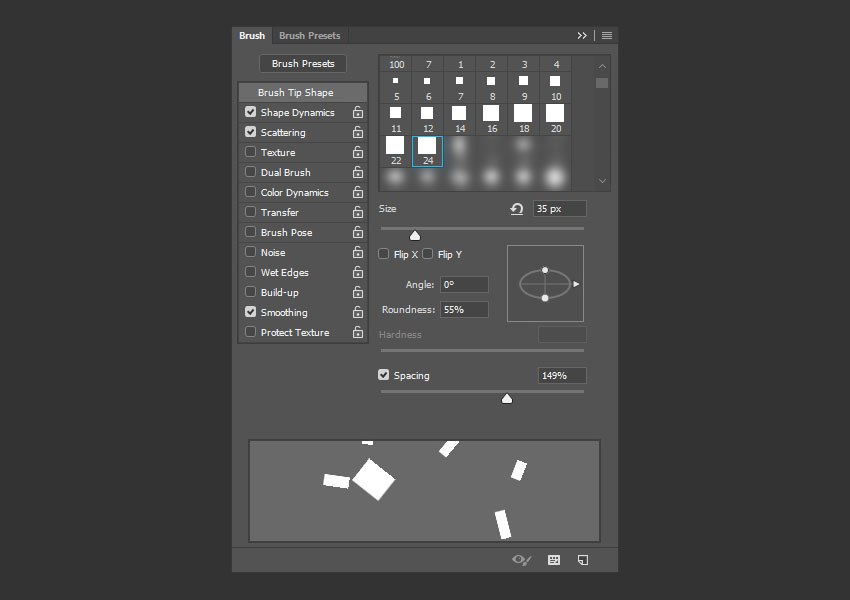850x600 pixels.
Task: Open the Transfer settings label
Action: coord(280,212)
